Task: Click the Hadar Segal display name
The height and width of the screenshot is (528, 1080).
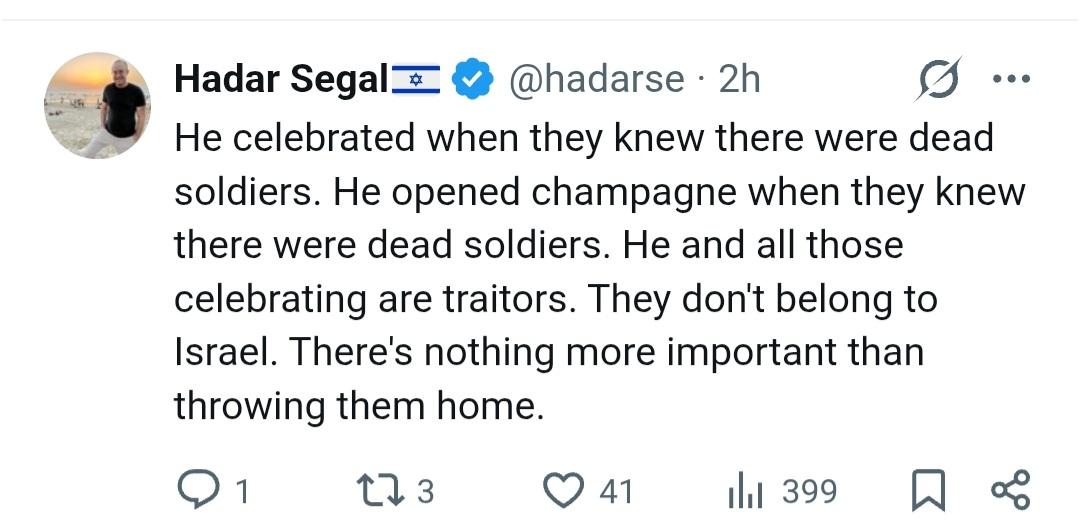Action: click(x=280, y=79)
